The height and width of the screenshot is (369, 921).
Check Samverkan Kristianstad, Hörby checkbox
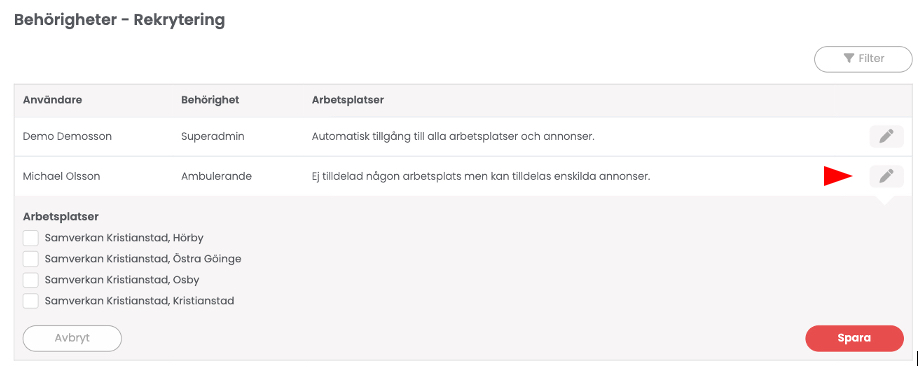click(x=31, y=238)
